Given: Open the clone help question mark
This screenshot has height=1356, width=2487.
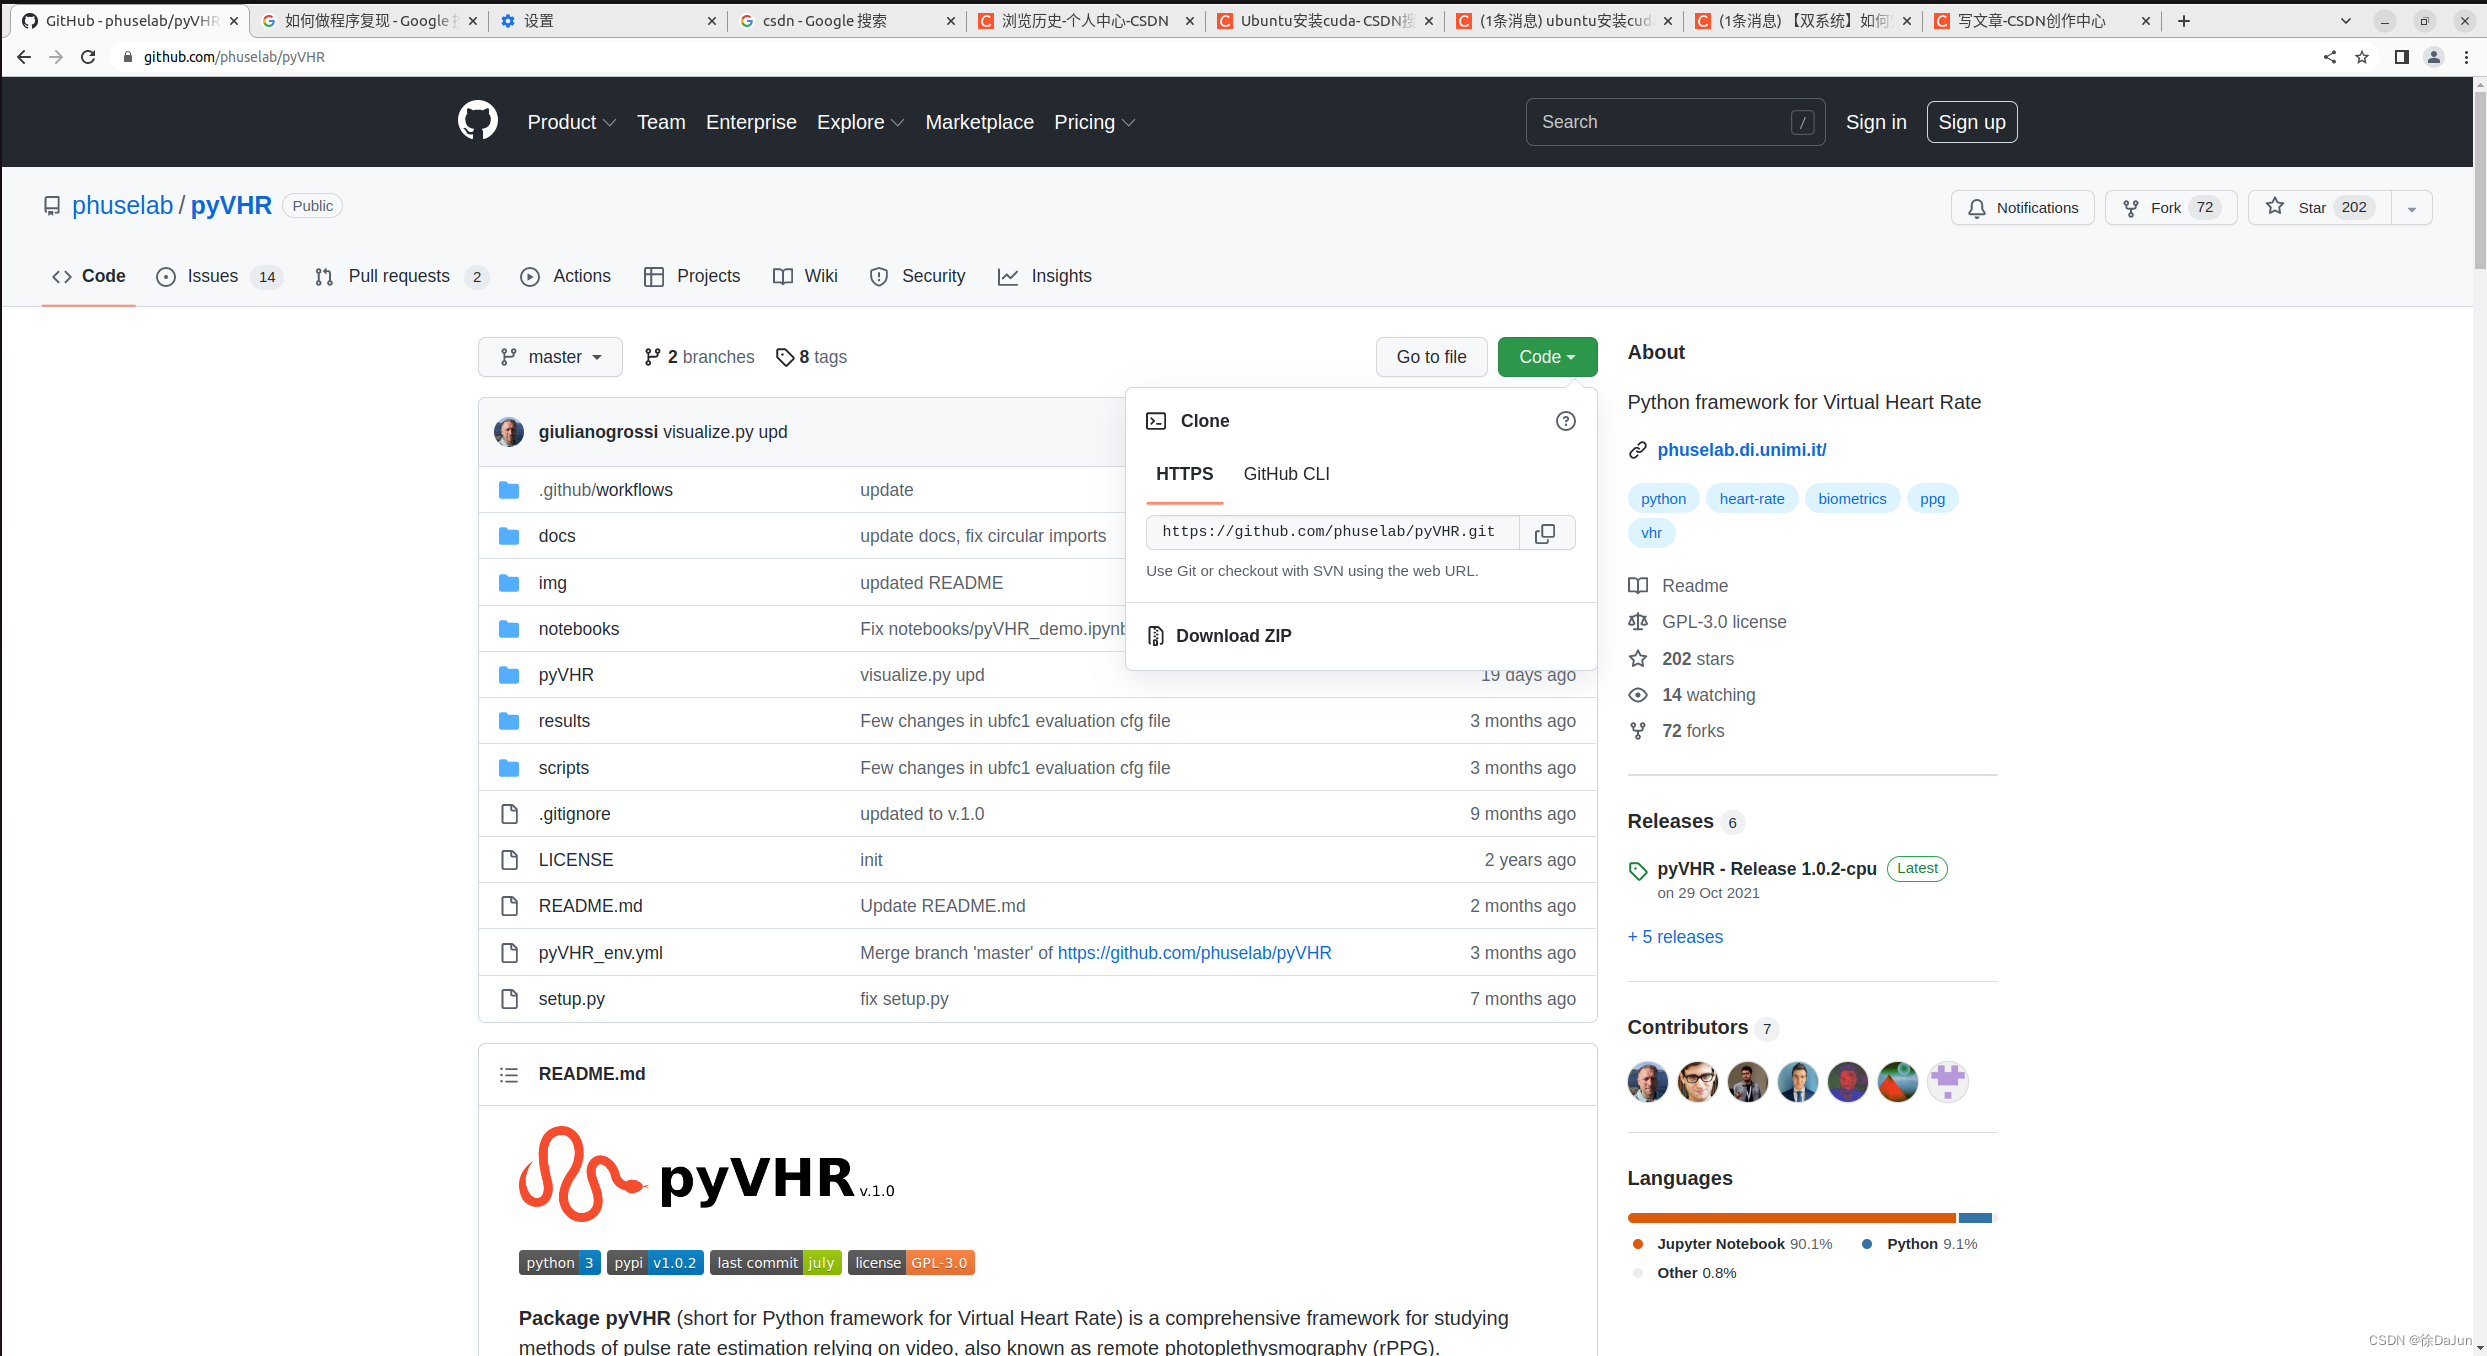Looking at the screenshot, I should point(1564,421).
